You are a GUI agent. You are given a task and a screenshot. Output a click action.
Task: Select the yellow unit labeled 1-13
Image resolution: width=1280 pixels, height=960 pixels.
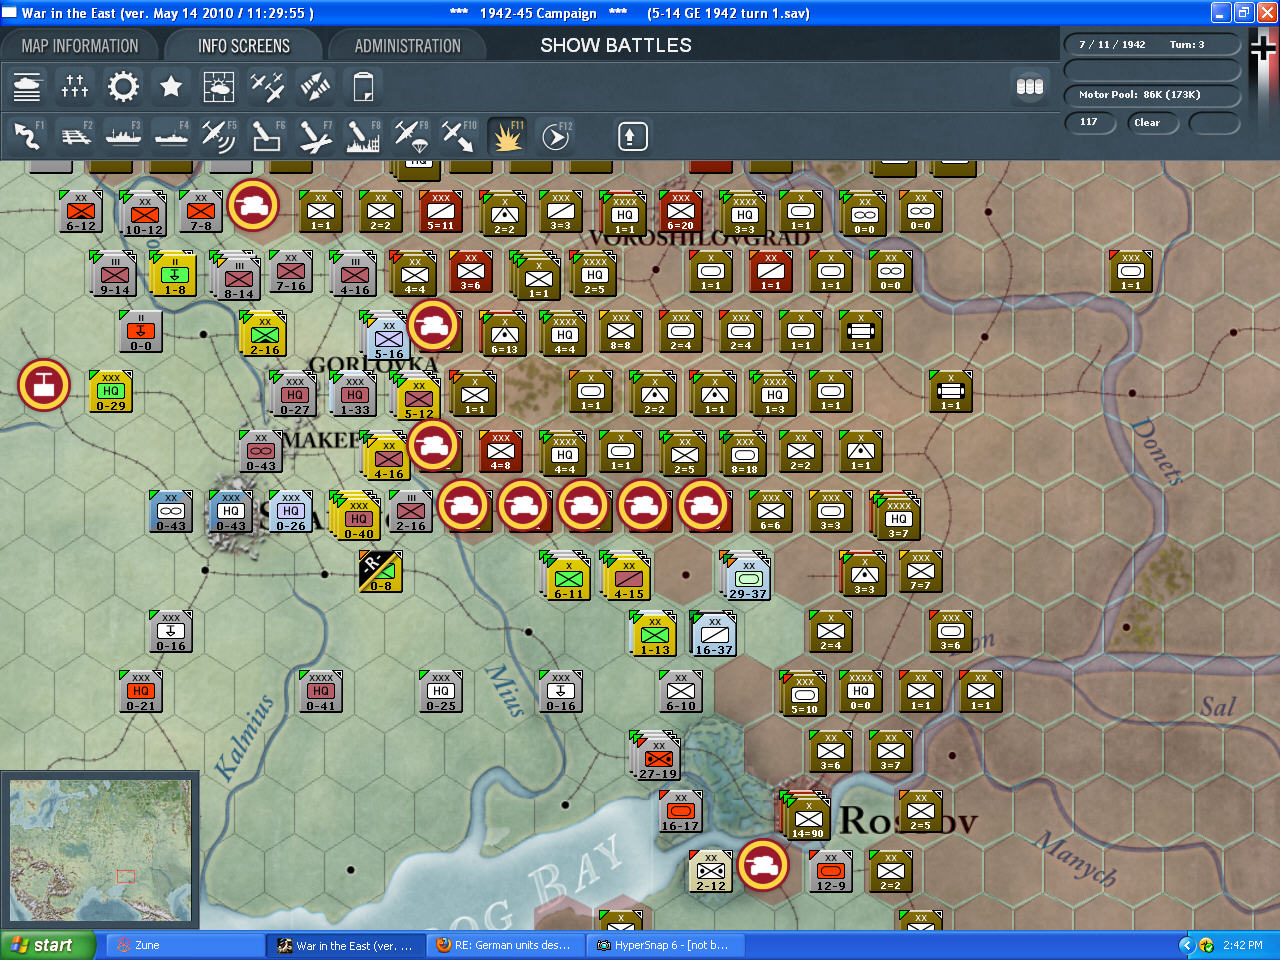coord(654,633)
